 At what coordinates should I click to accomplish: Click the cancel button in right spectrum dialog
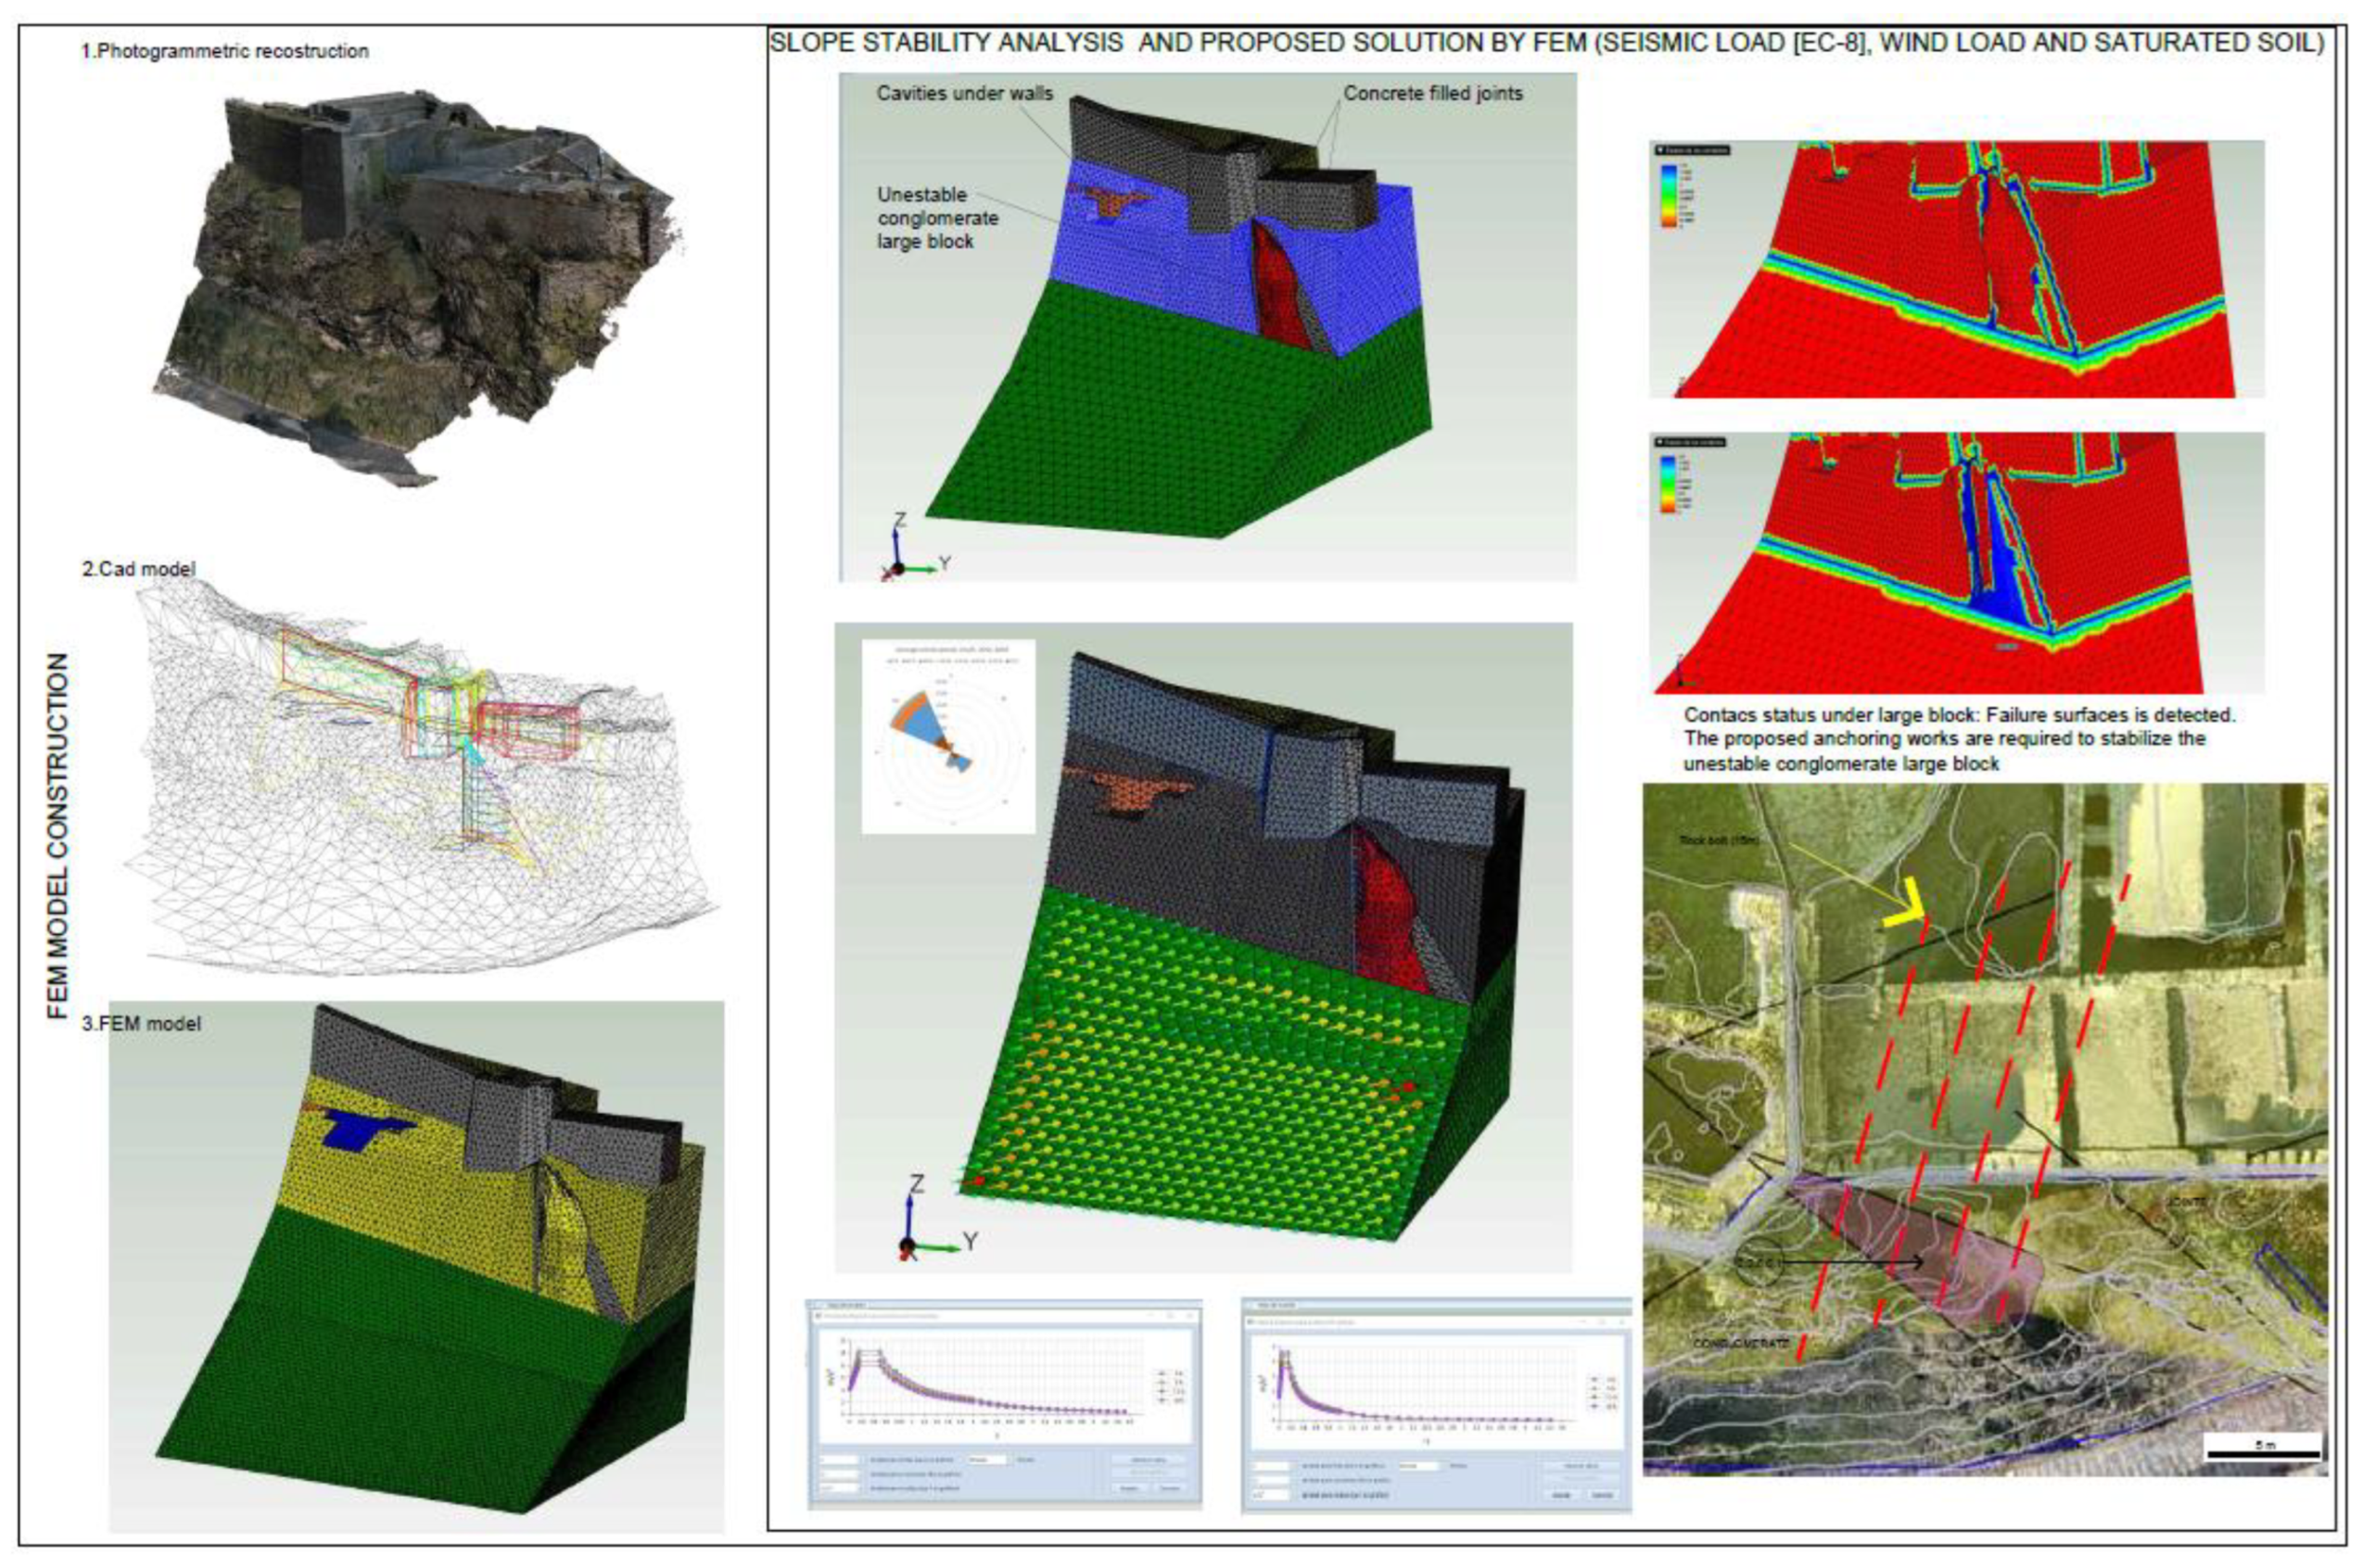pos(1602,1495)
